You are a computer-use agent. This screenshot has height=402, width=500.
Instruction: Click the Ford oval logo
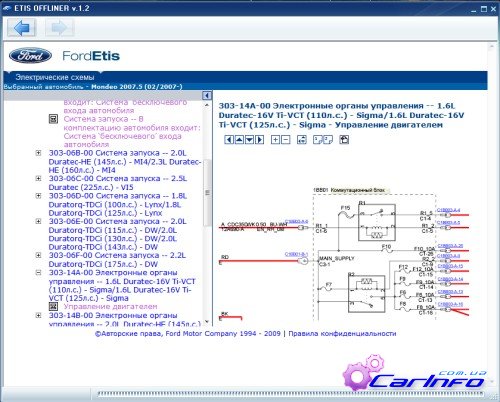pyautogui.click(x=30, y=56)
